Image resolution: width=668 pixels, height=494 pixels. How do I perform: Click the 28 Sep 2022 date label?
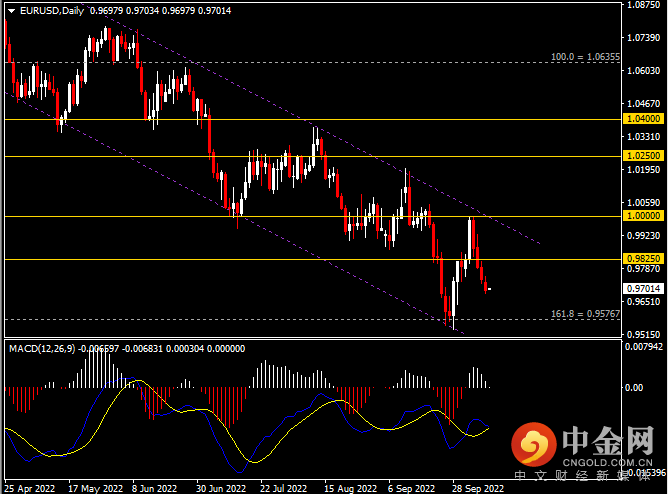[478, 488]
